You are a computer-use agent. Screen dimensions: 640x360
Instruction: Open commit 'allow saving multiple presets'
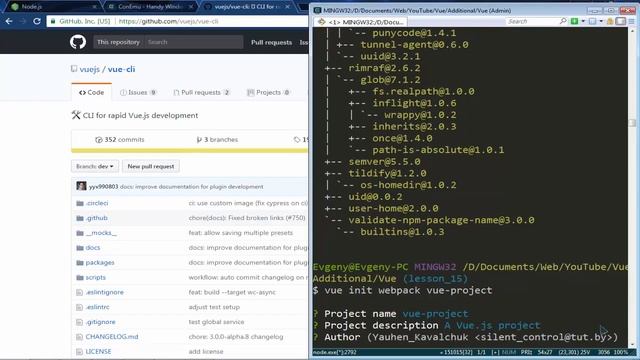coord(241,233)
